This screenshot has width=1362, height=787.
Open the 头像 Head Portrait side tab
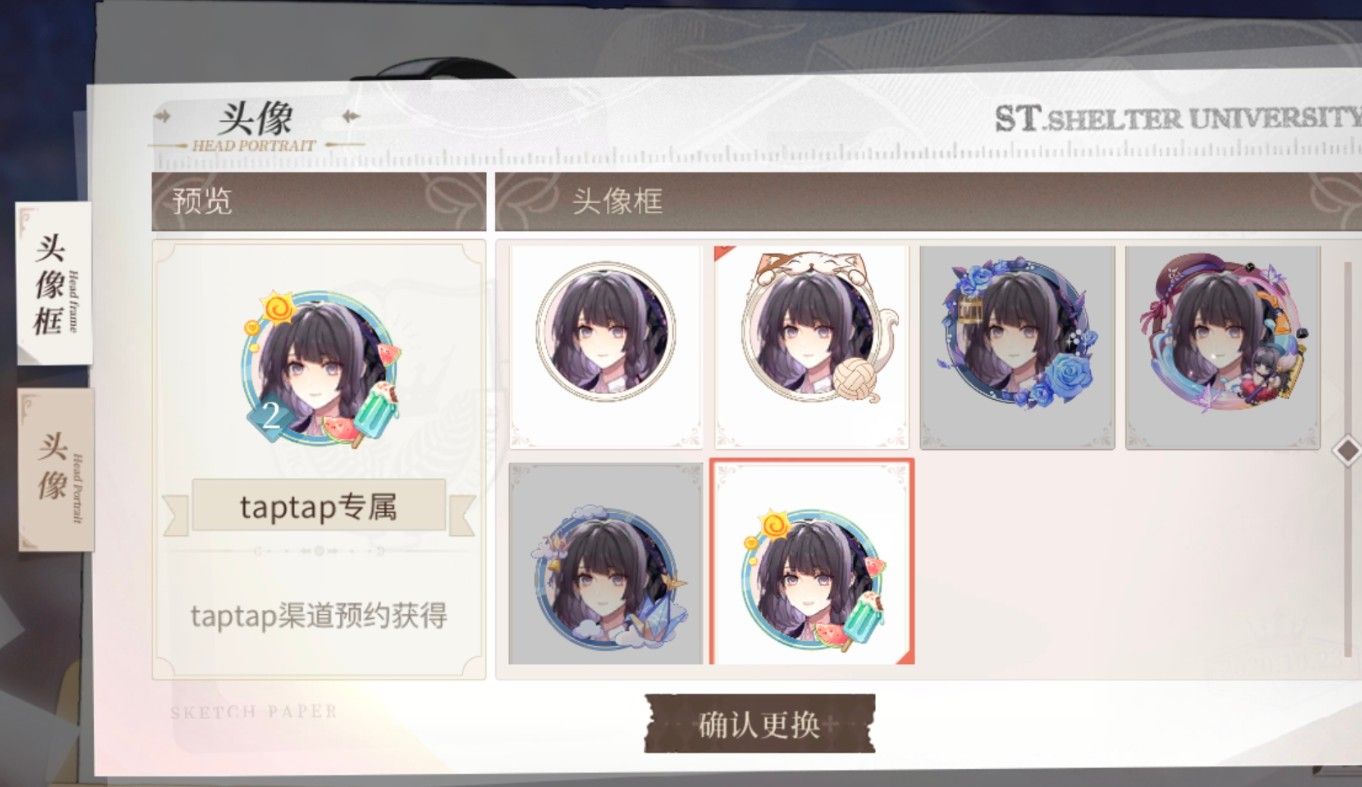point(56,469)
